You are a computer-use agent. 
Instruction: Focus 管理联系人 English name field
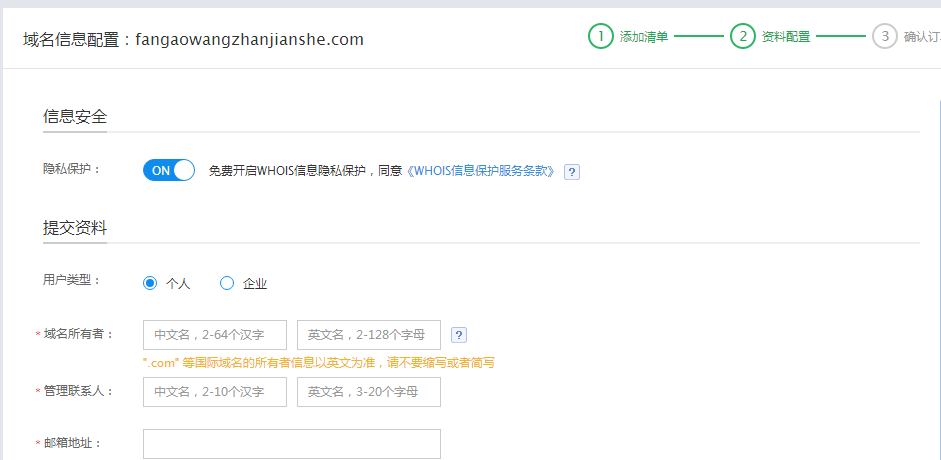pyautogui.click(x=369, y=392)
